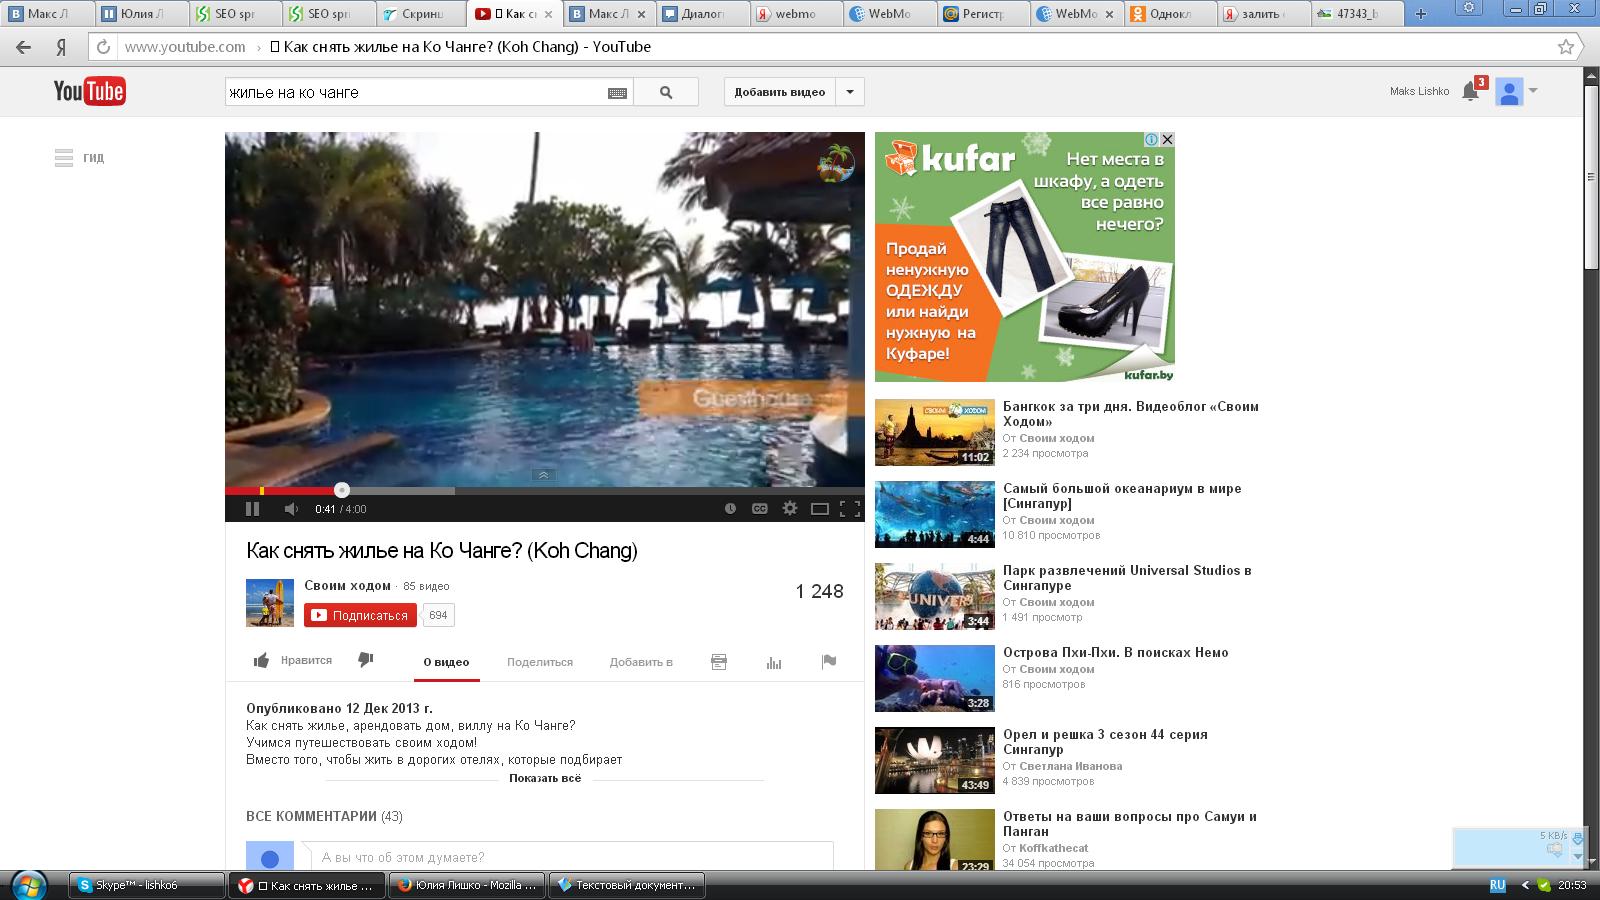Click the RU language indicator
The image size is (1600, 900).
(1498, 885)
